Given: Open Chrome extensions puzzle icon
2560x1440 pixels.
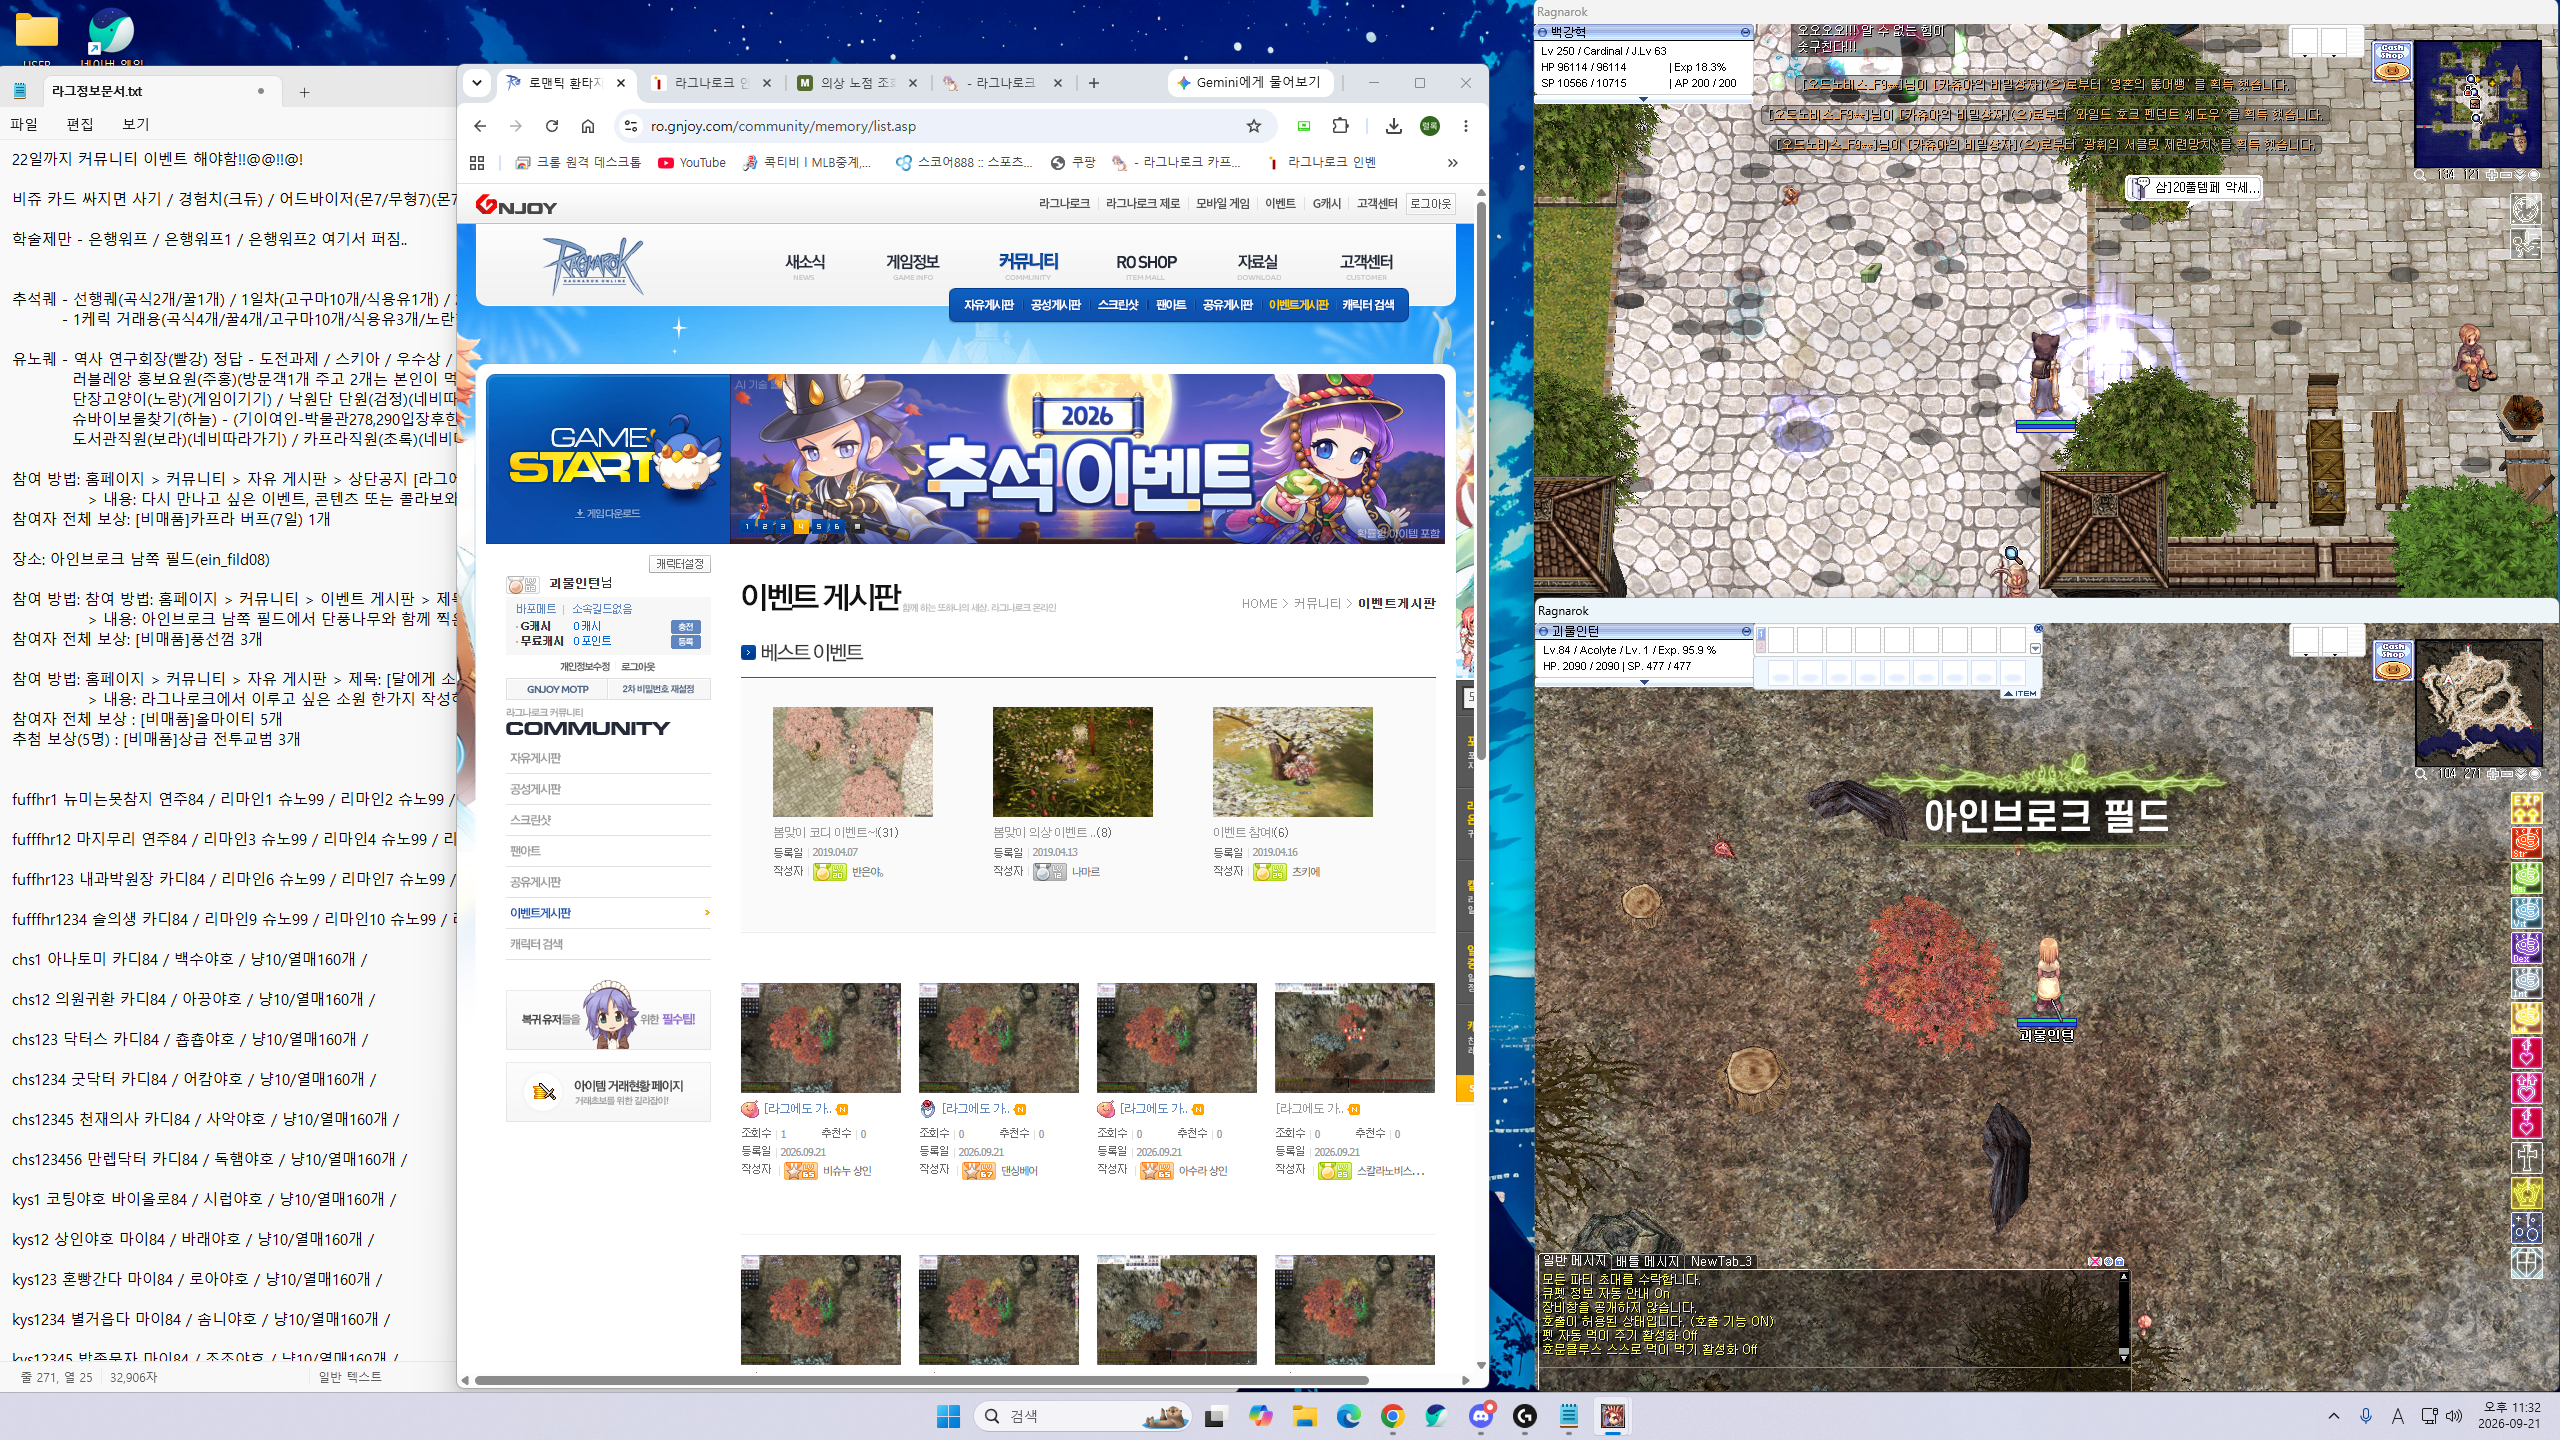Looking at the screenshot, I should click(x=1340, y=126).
